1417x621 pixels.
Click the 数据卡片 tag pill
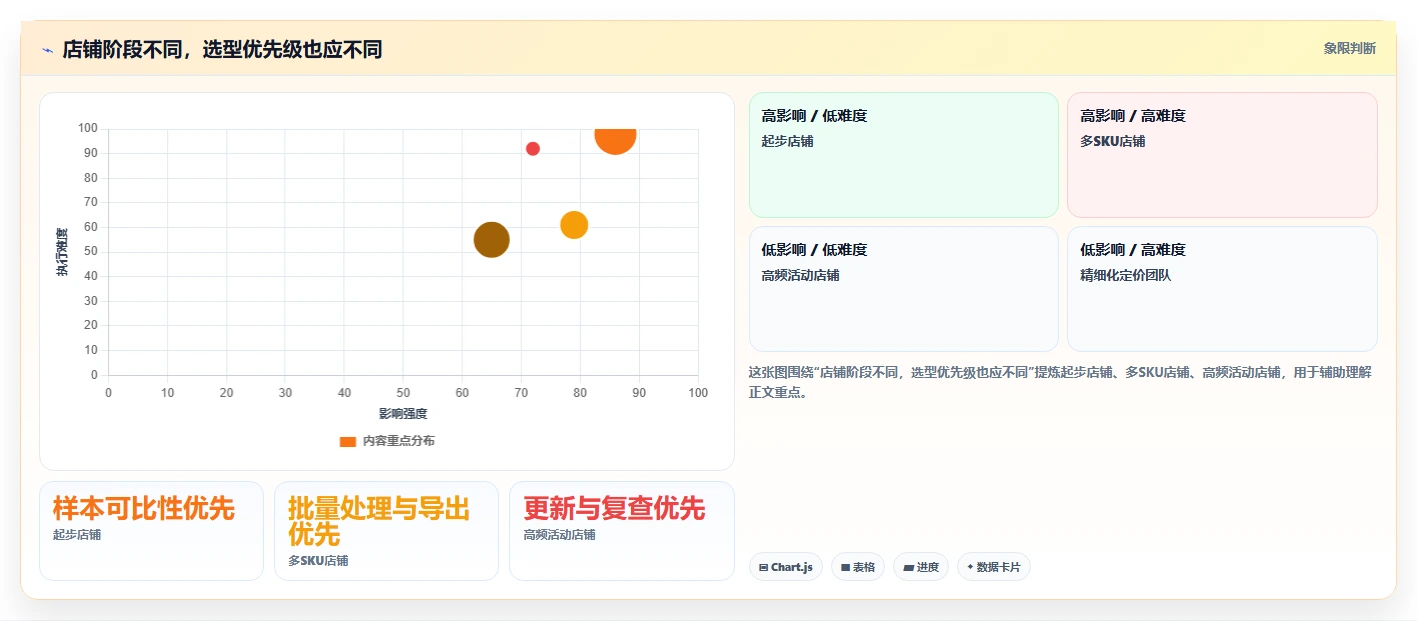coord(994,567)
